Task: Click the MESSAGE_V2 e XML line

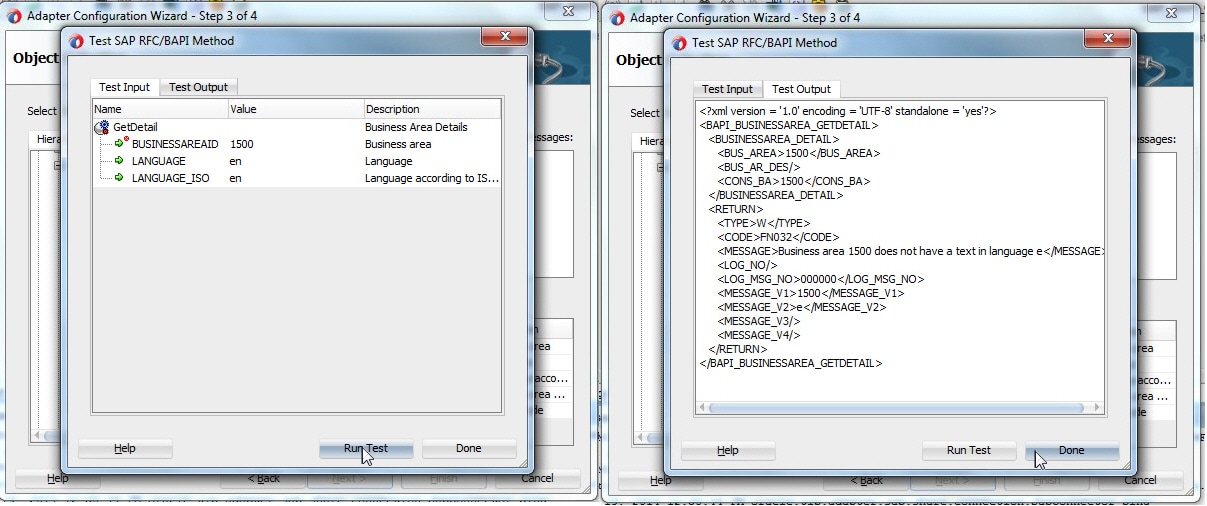Action: pos(802,307)
